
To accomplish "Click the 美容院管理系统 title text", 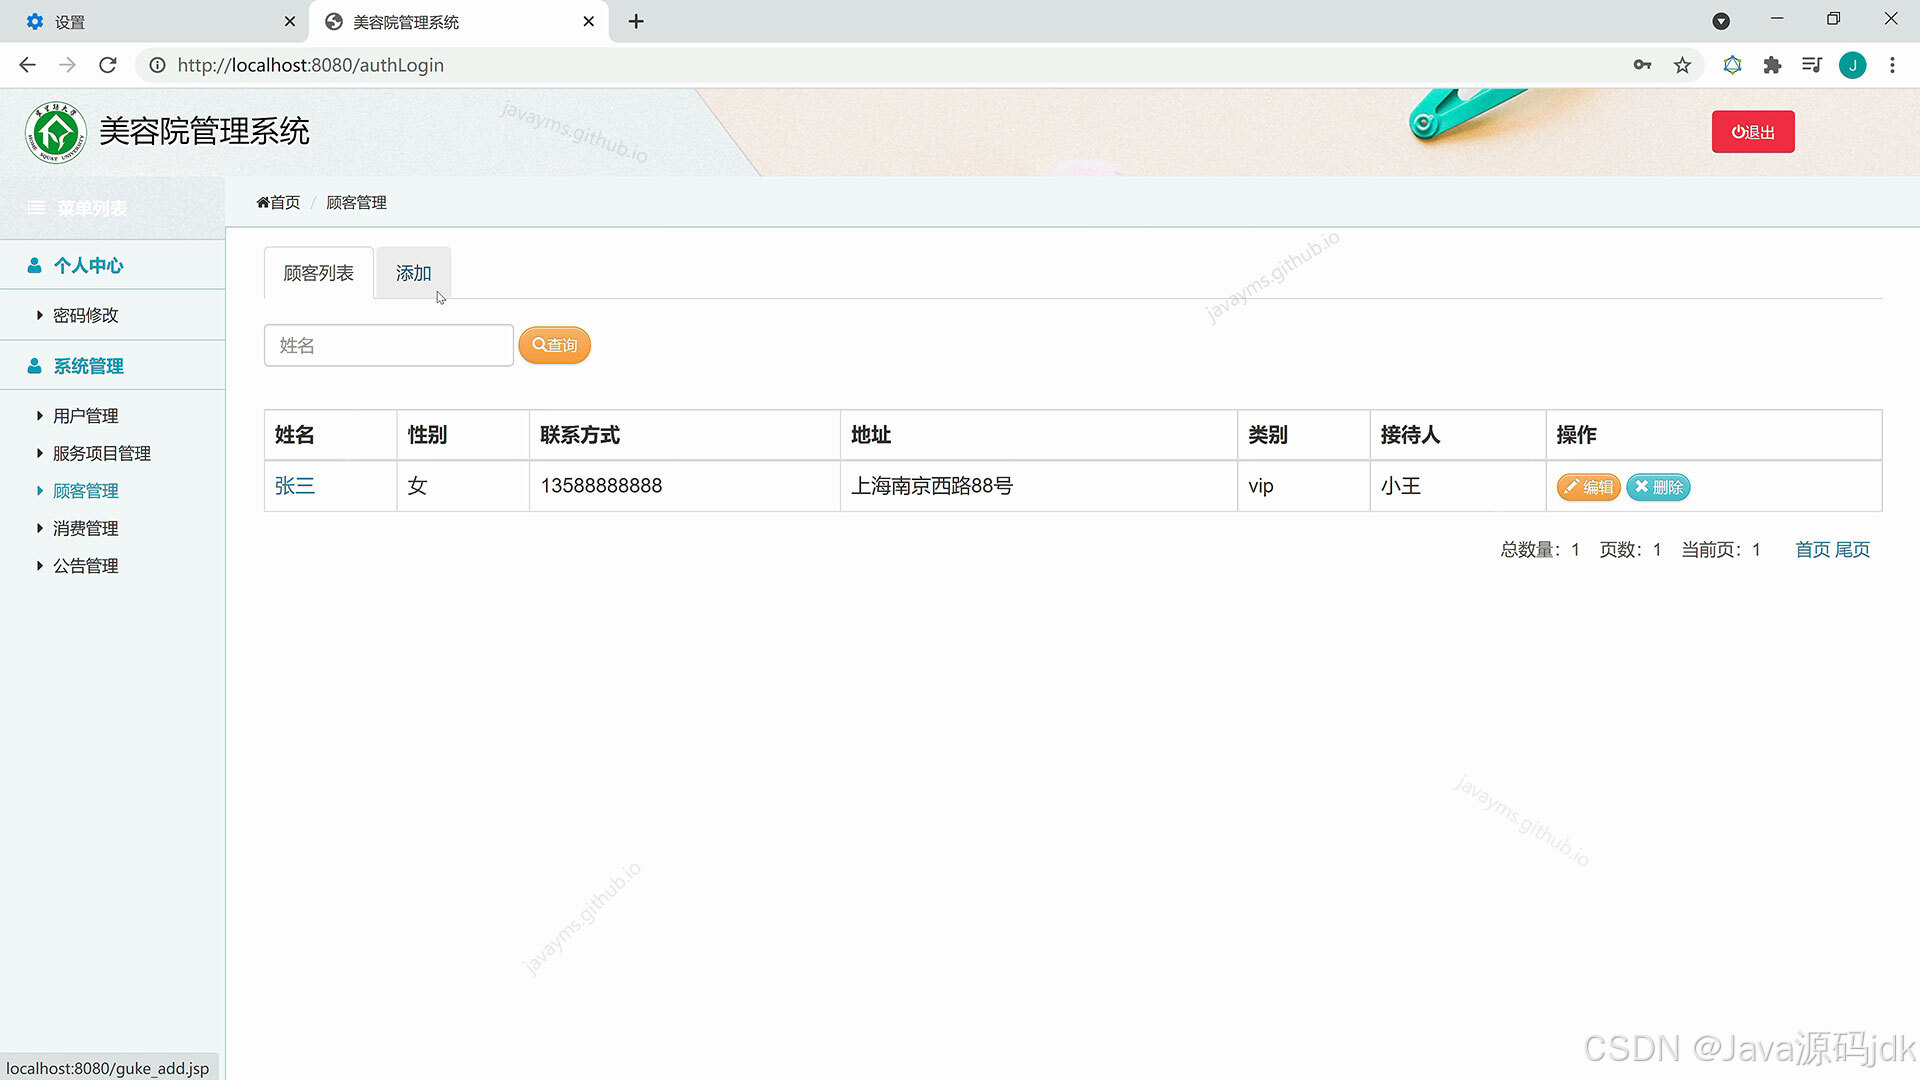I will 204,131.
